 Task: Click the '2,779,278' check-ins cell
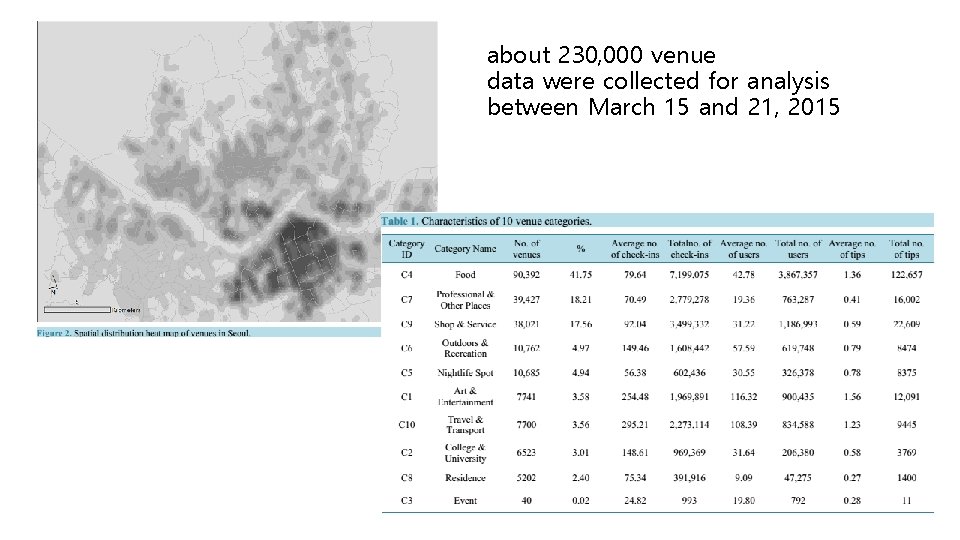point(689,300)
